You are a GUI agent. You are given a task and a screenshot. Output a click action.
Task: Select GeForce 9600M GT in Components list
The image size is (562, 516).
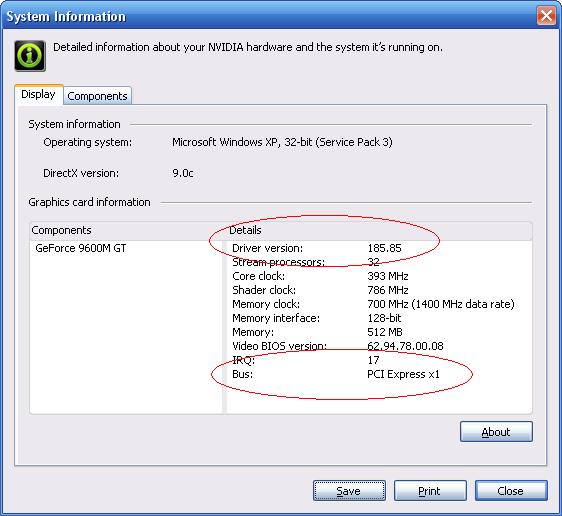81,248
